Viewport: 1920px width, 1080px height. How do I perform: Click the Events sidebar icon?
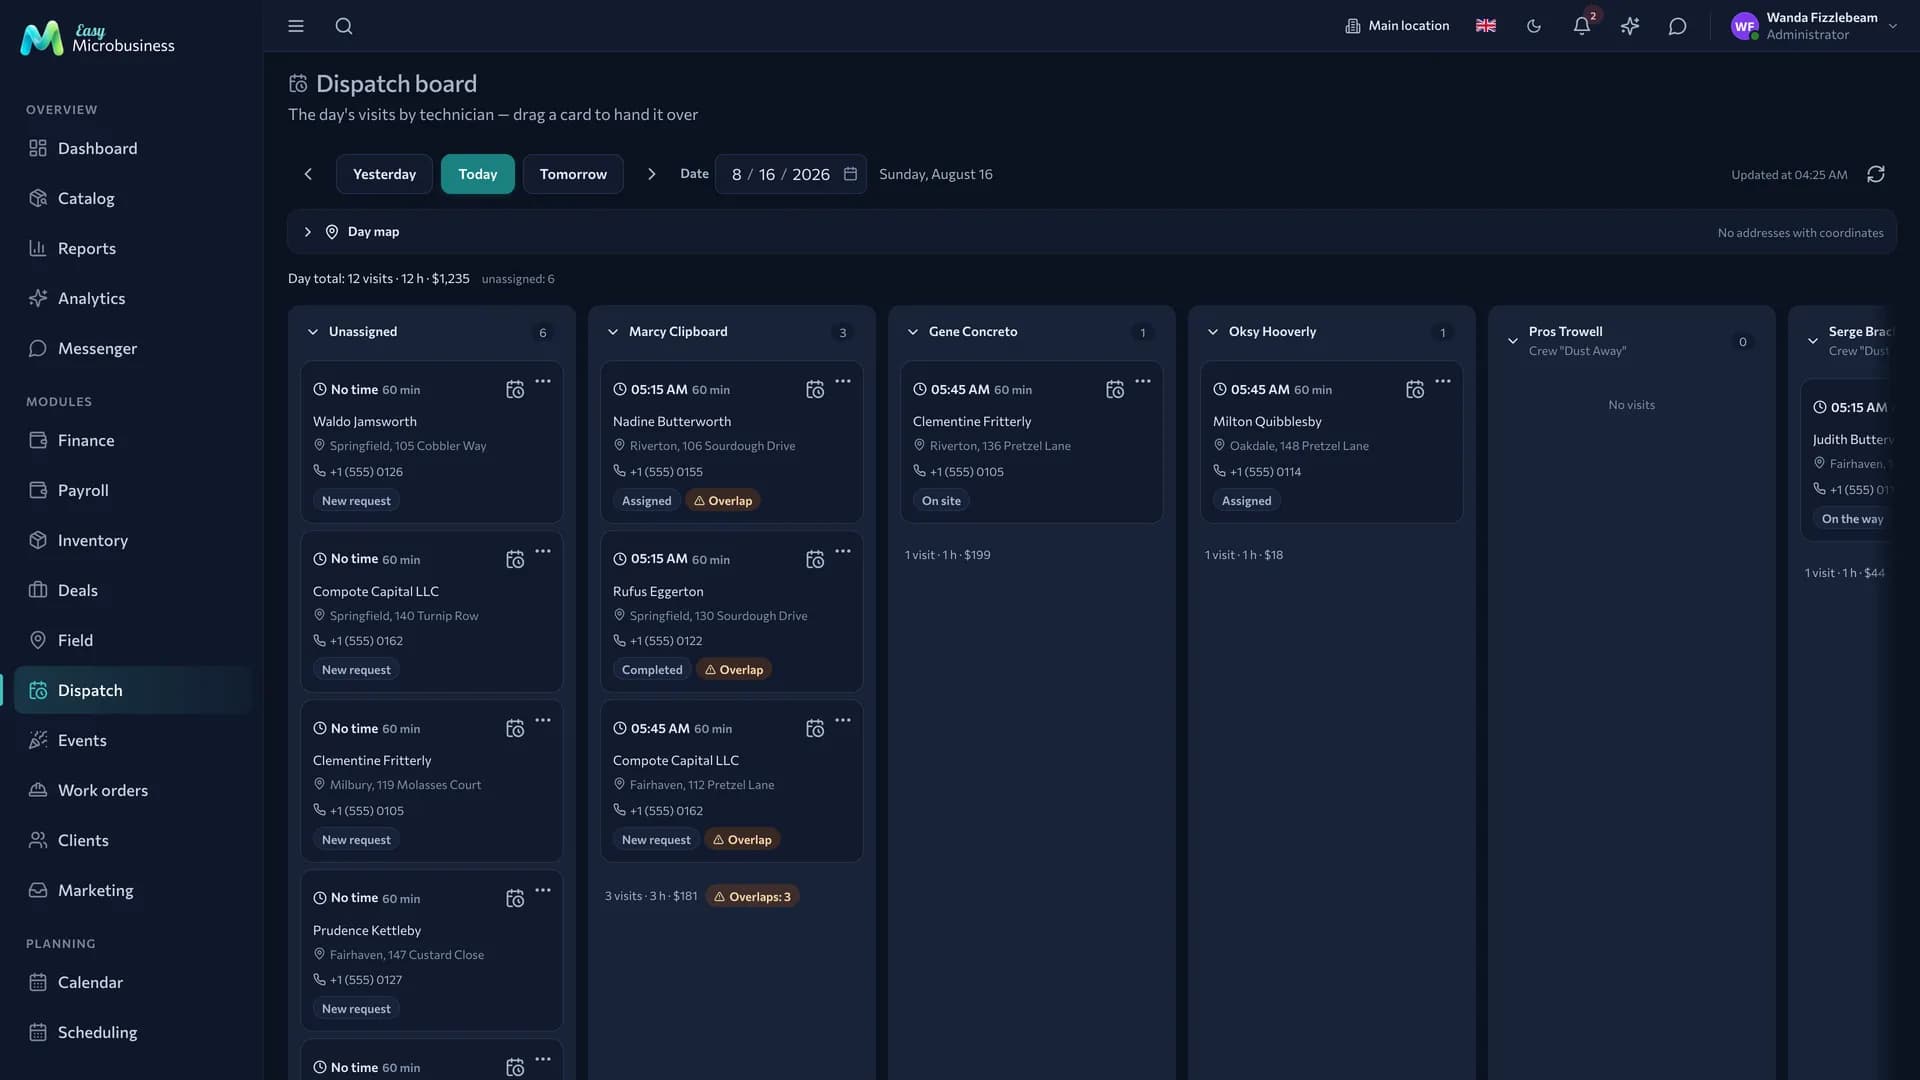pos(38,740)
